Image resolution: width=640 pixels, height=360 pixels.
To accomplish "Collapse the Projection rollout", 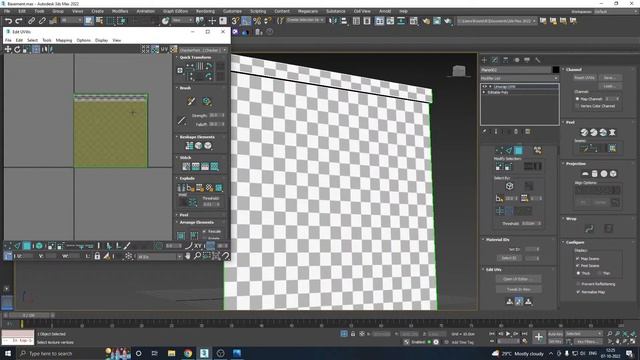I will (x=563, y=164).
